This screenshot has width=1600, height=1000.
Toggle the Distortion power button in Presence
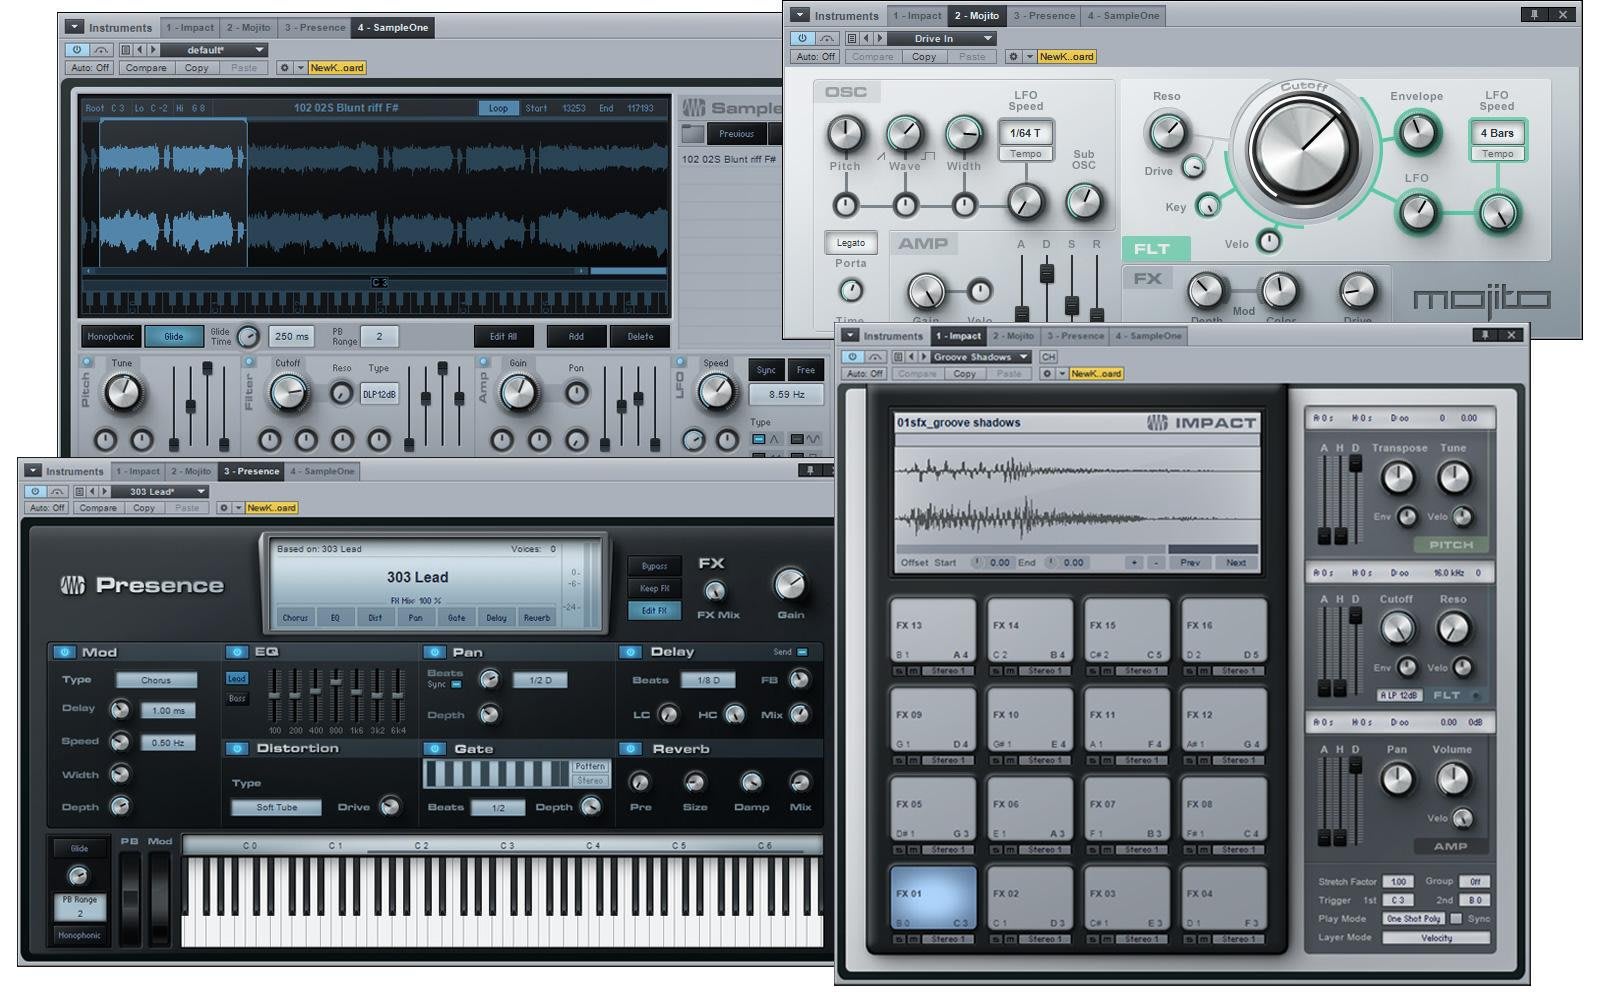(237, 748)
